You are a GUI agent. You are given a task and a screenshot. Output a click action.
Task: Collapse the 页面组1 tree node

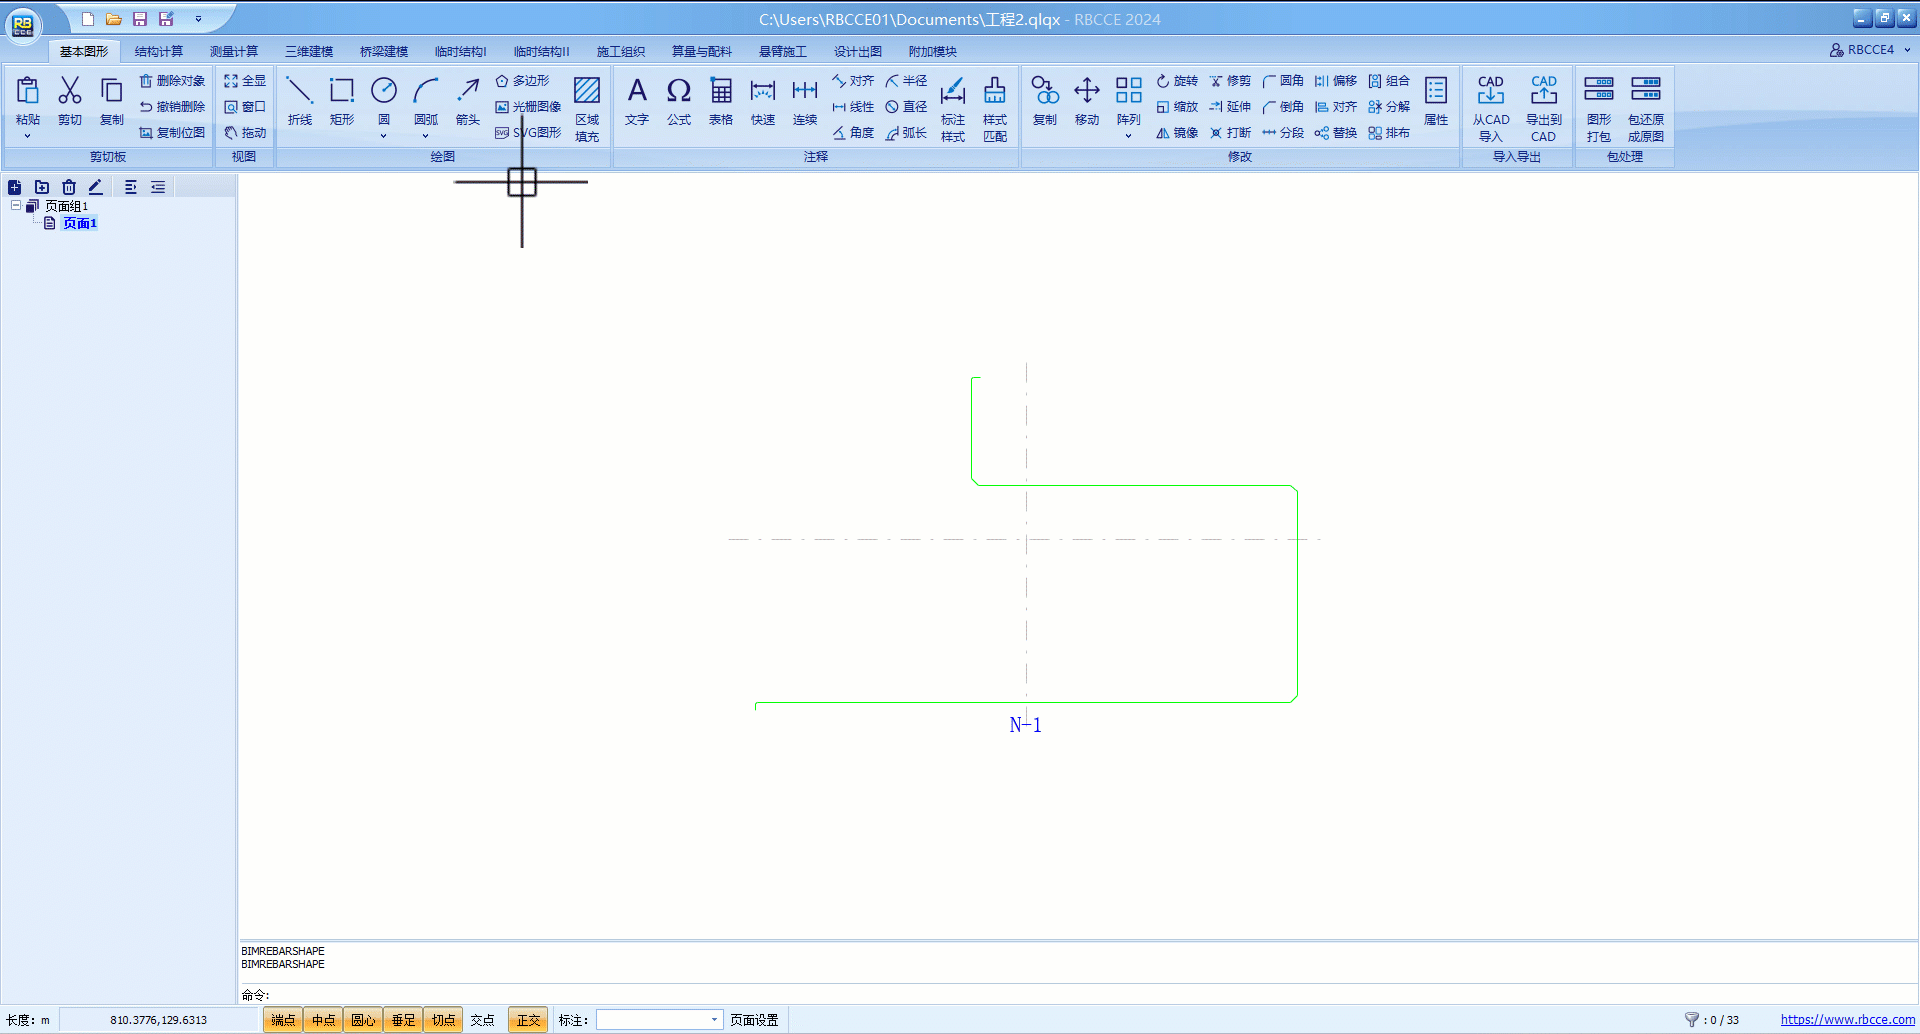pyautogui.click(x=16, y=206)
